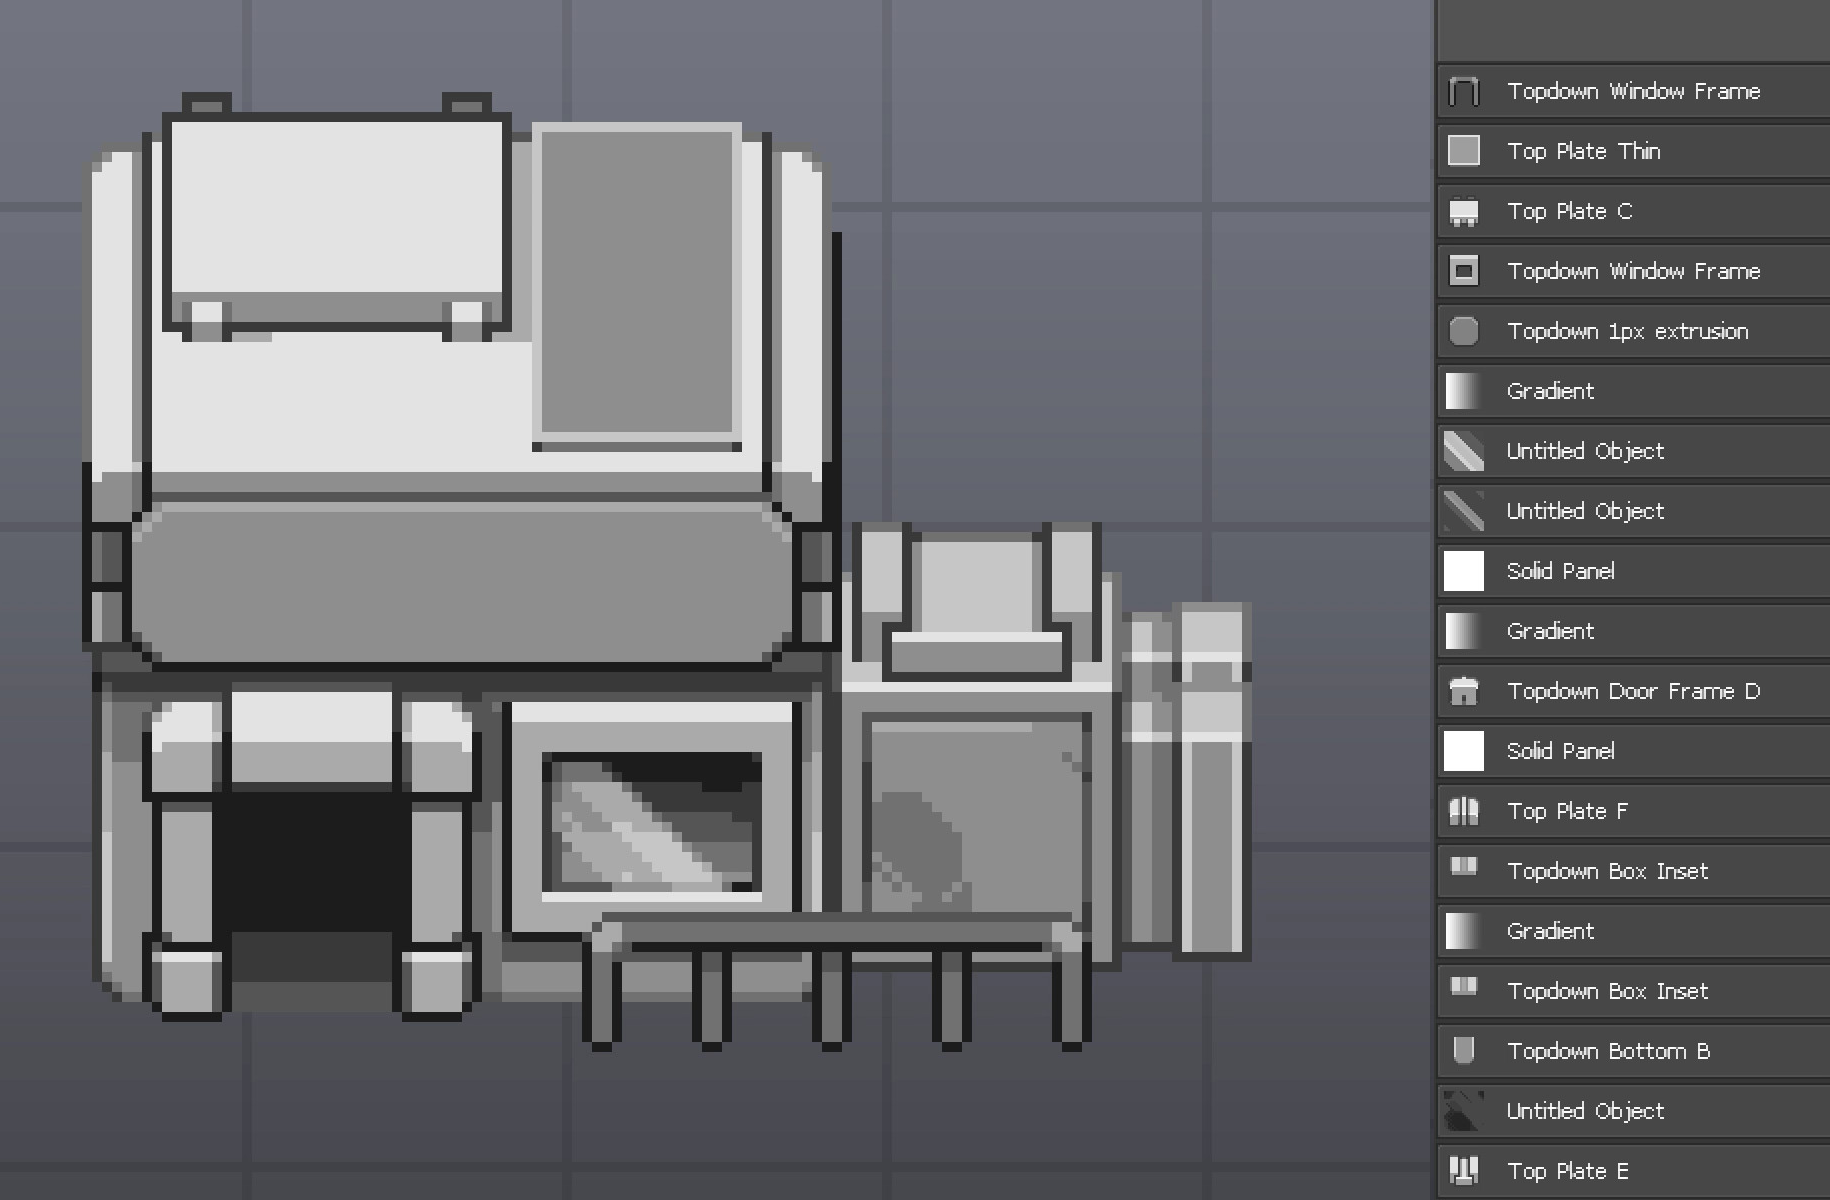Viewport: 1830px width, 1200px height.
Task: Select 'Topdown Window Frame' text above Top Plate Thin
Action: tap(1634, 91)
